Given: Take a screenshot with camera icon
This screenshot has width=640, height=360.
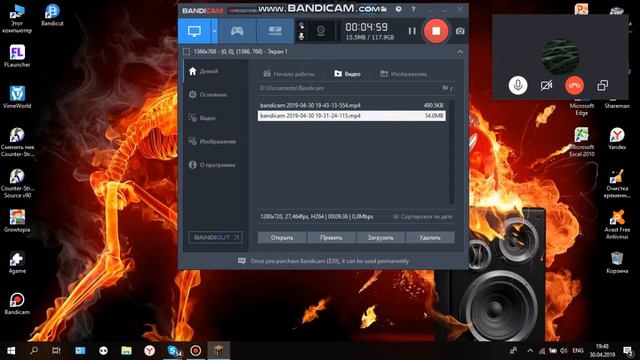Looking at the screenshot, I should tap(460, 31).
